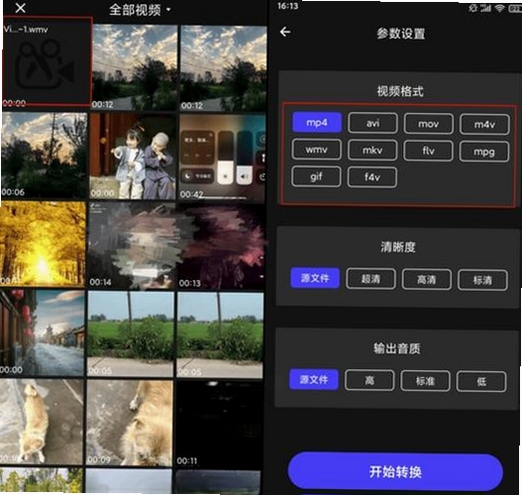Go back using the arrow in 参数设置
The width and height of the screenshot is (522, 495).
(285, 32)
